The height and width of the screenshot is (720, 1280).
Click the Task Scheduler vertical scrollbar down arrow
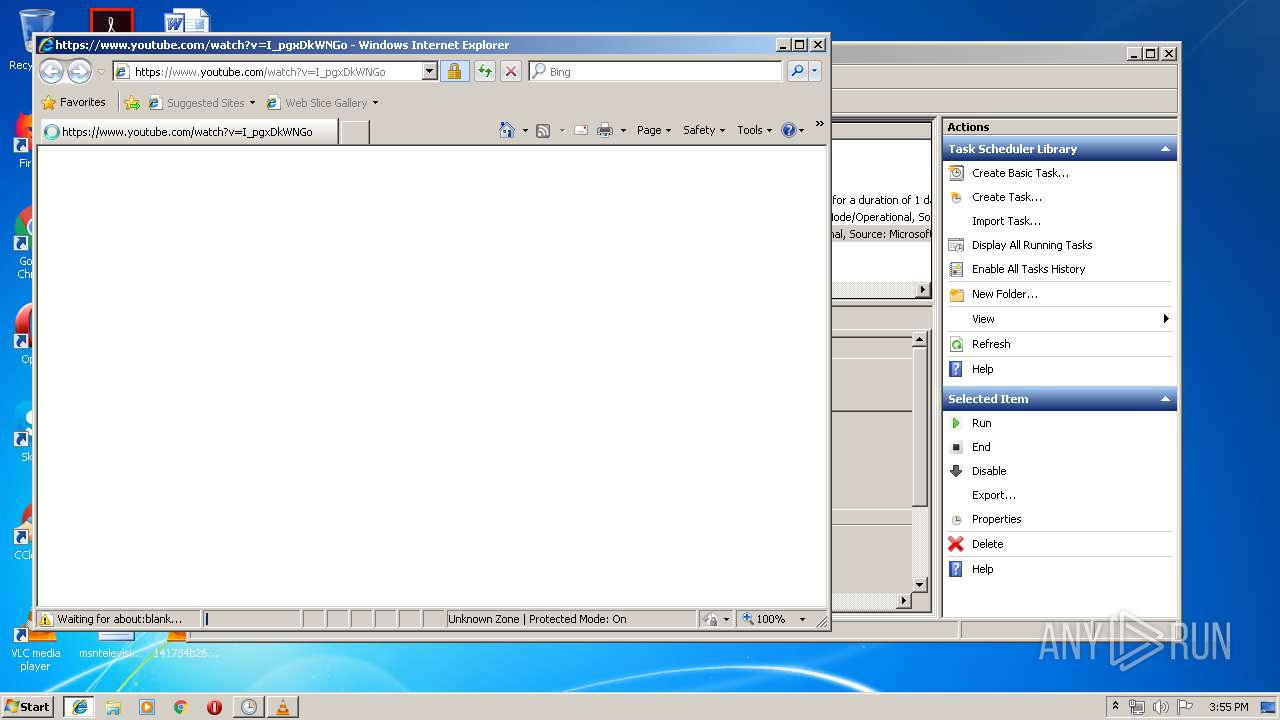click(x=920, y=585)
